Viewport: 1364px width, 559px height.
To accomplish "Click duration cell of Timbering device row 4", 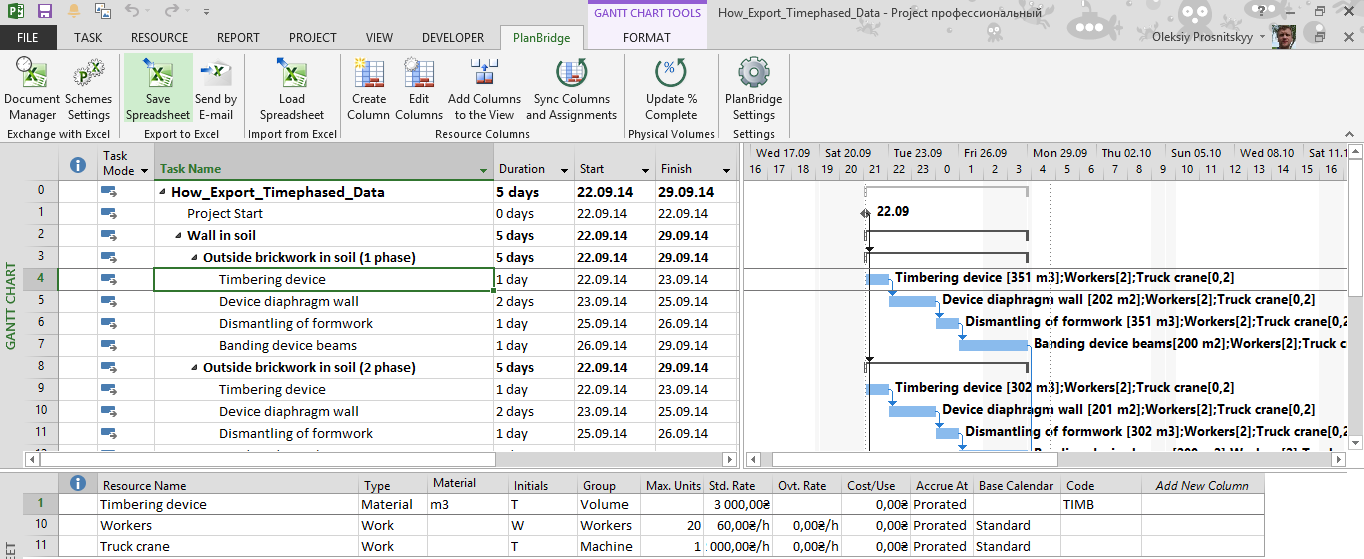I will [533, 280].
